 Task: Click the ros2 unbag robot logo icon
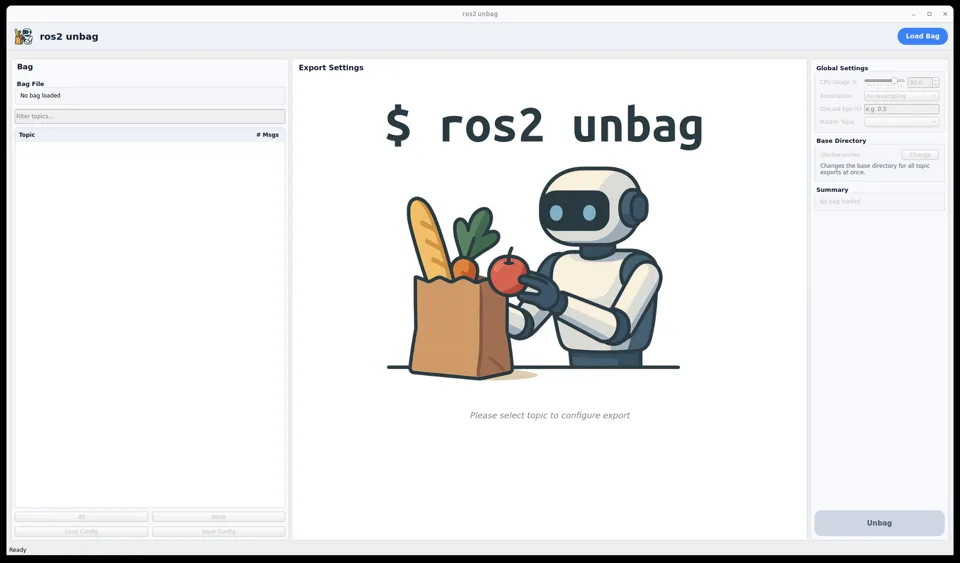click(x=24, y=37)
